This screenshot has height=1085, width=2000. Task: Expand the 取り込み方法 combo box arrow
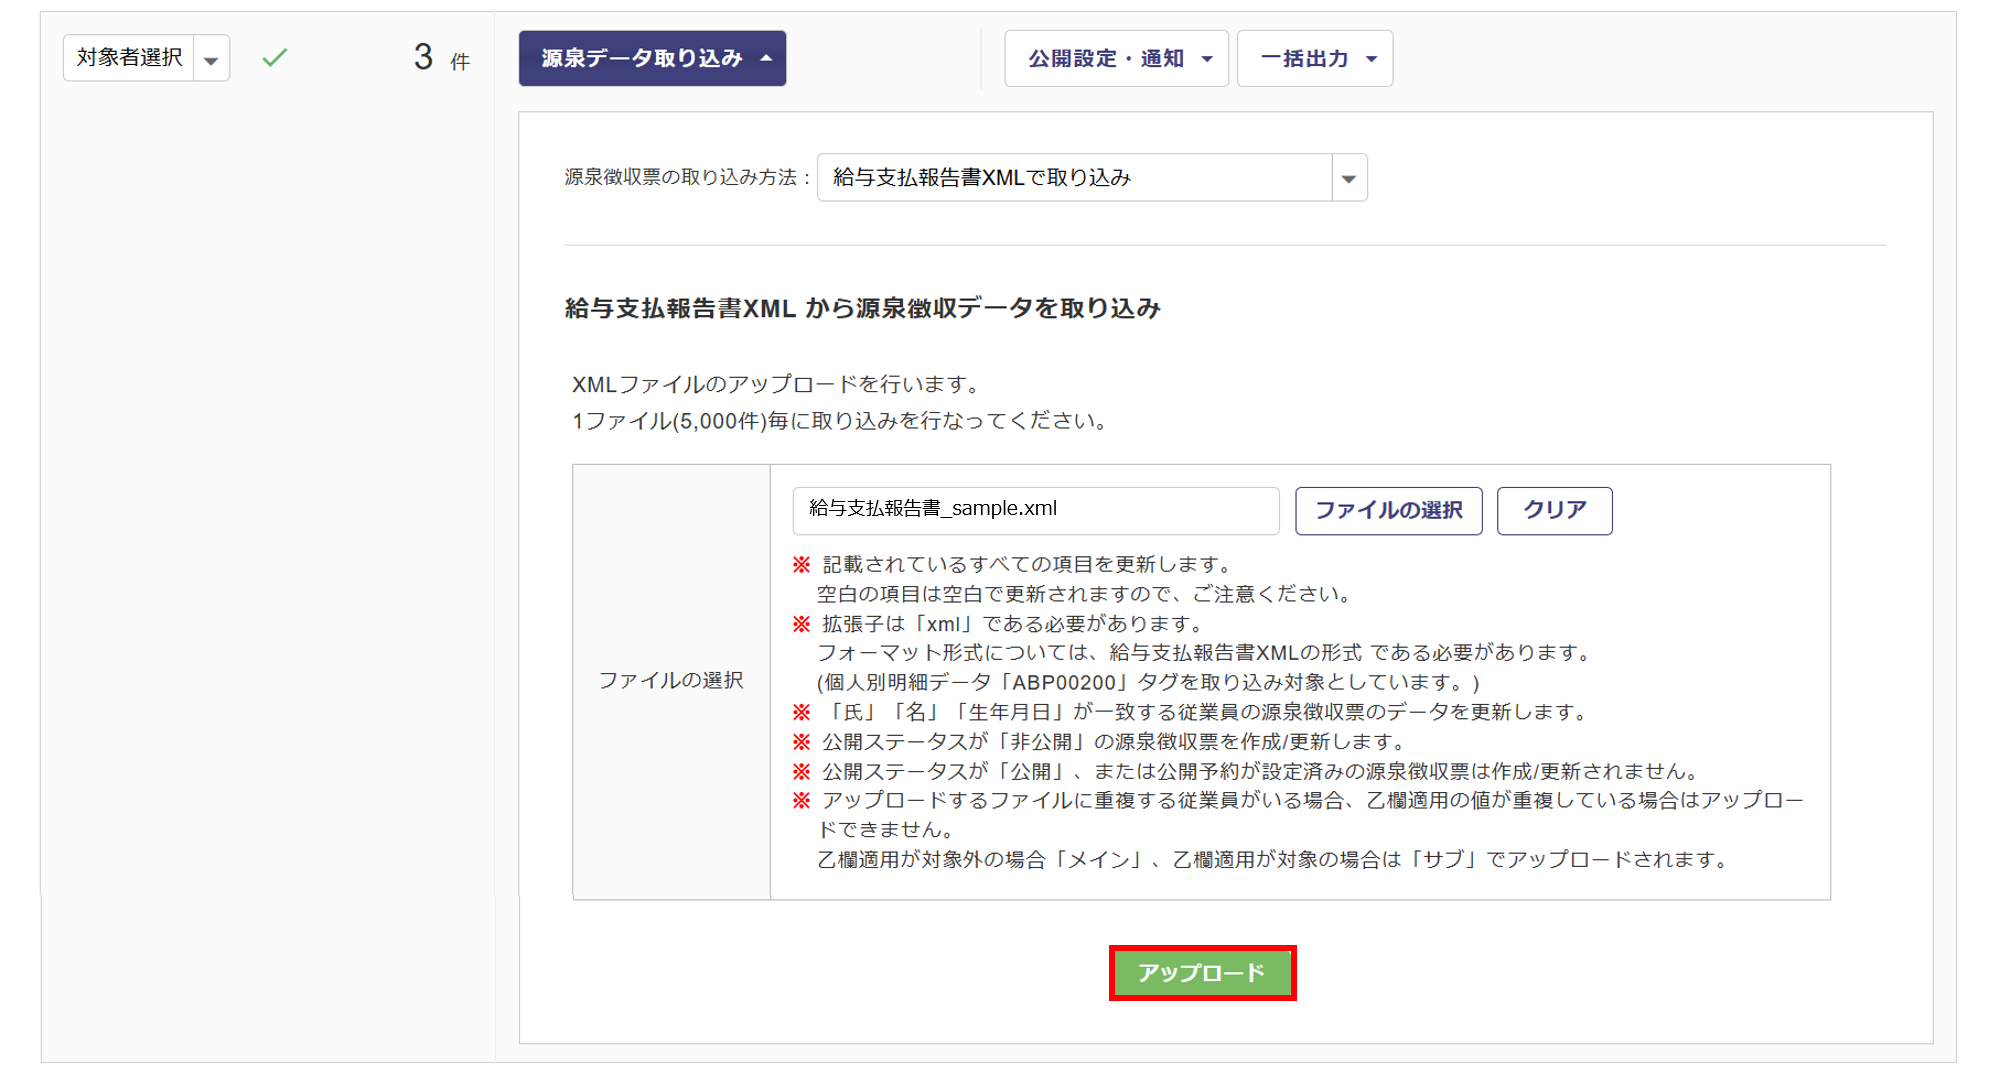pos(1349,178)
